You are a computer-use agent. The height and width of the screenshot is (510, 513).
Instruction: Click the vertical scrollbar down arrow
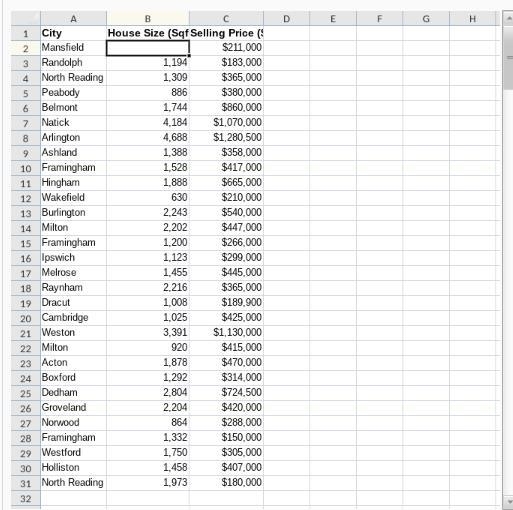[x=508, y=501]
